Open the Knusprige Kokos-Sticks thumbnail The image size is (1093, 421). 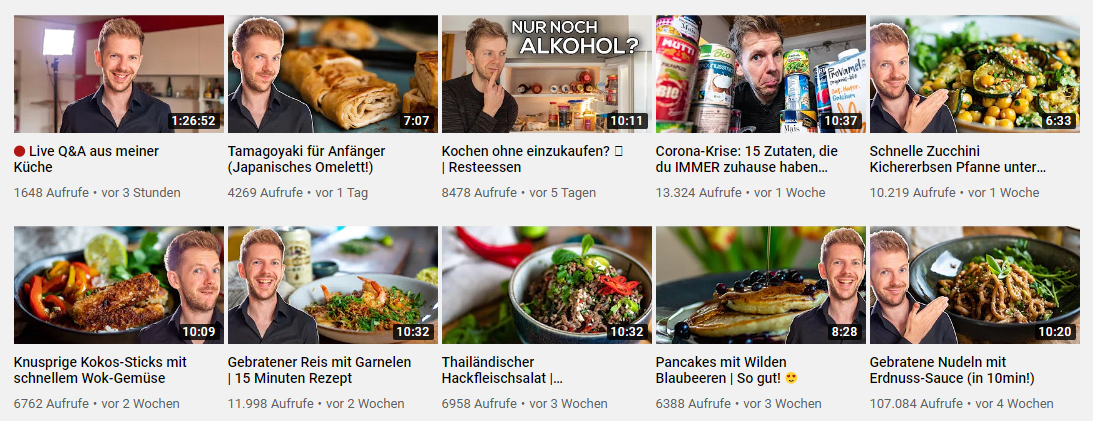[x=119, y=285]
